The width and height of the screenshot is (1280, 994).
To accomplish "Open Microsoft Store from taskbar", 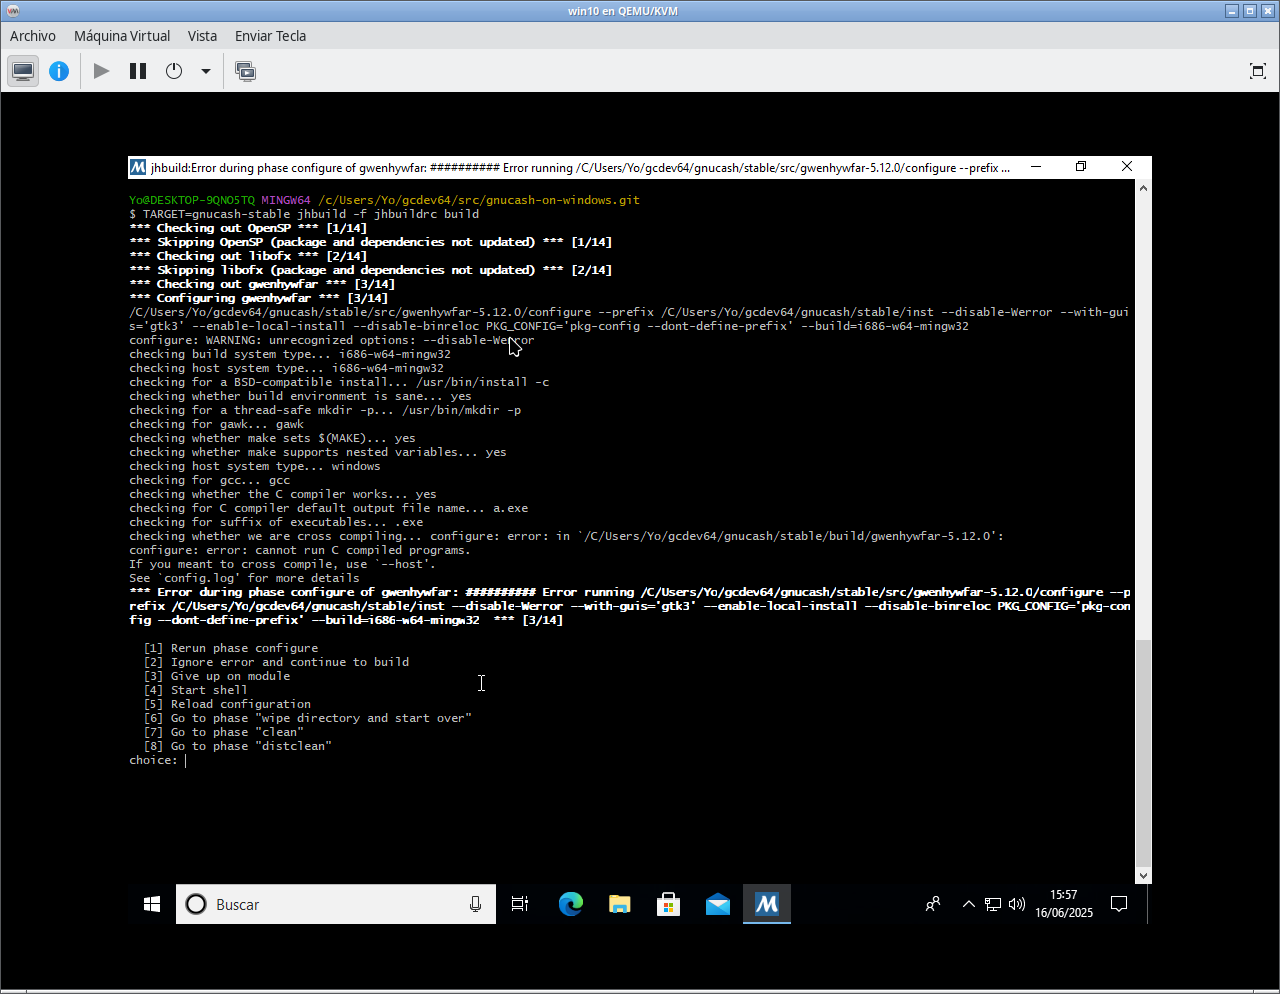I will point(668,904).
